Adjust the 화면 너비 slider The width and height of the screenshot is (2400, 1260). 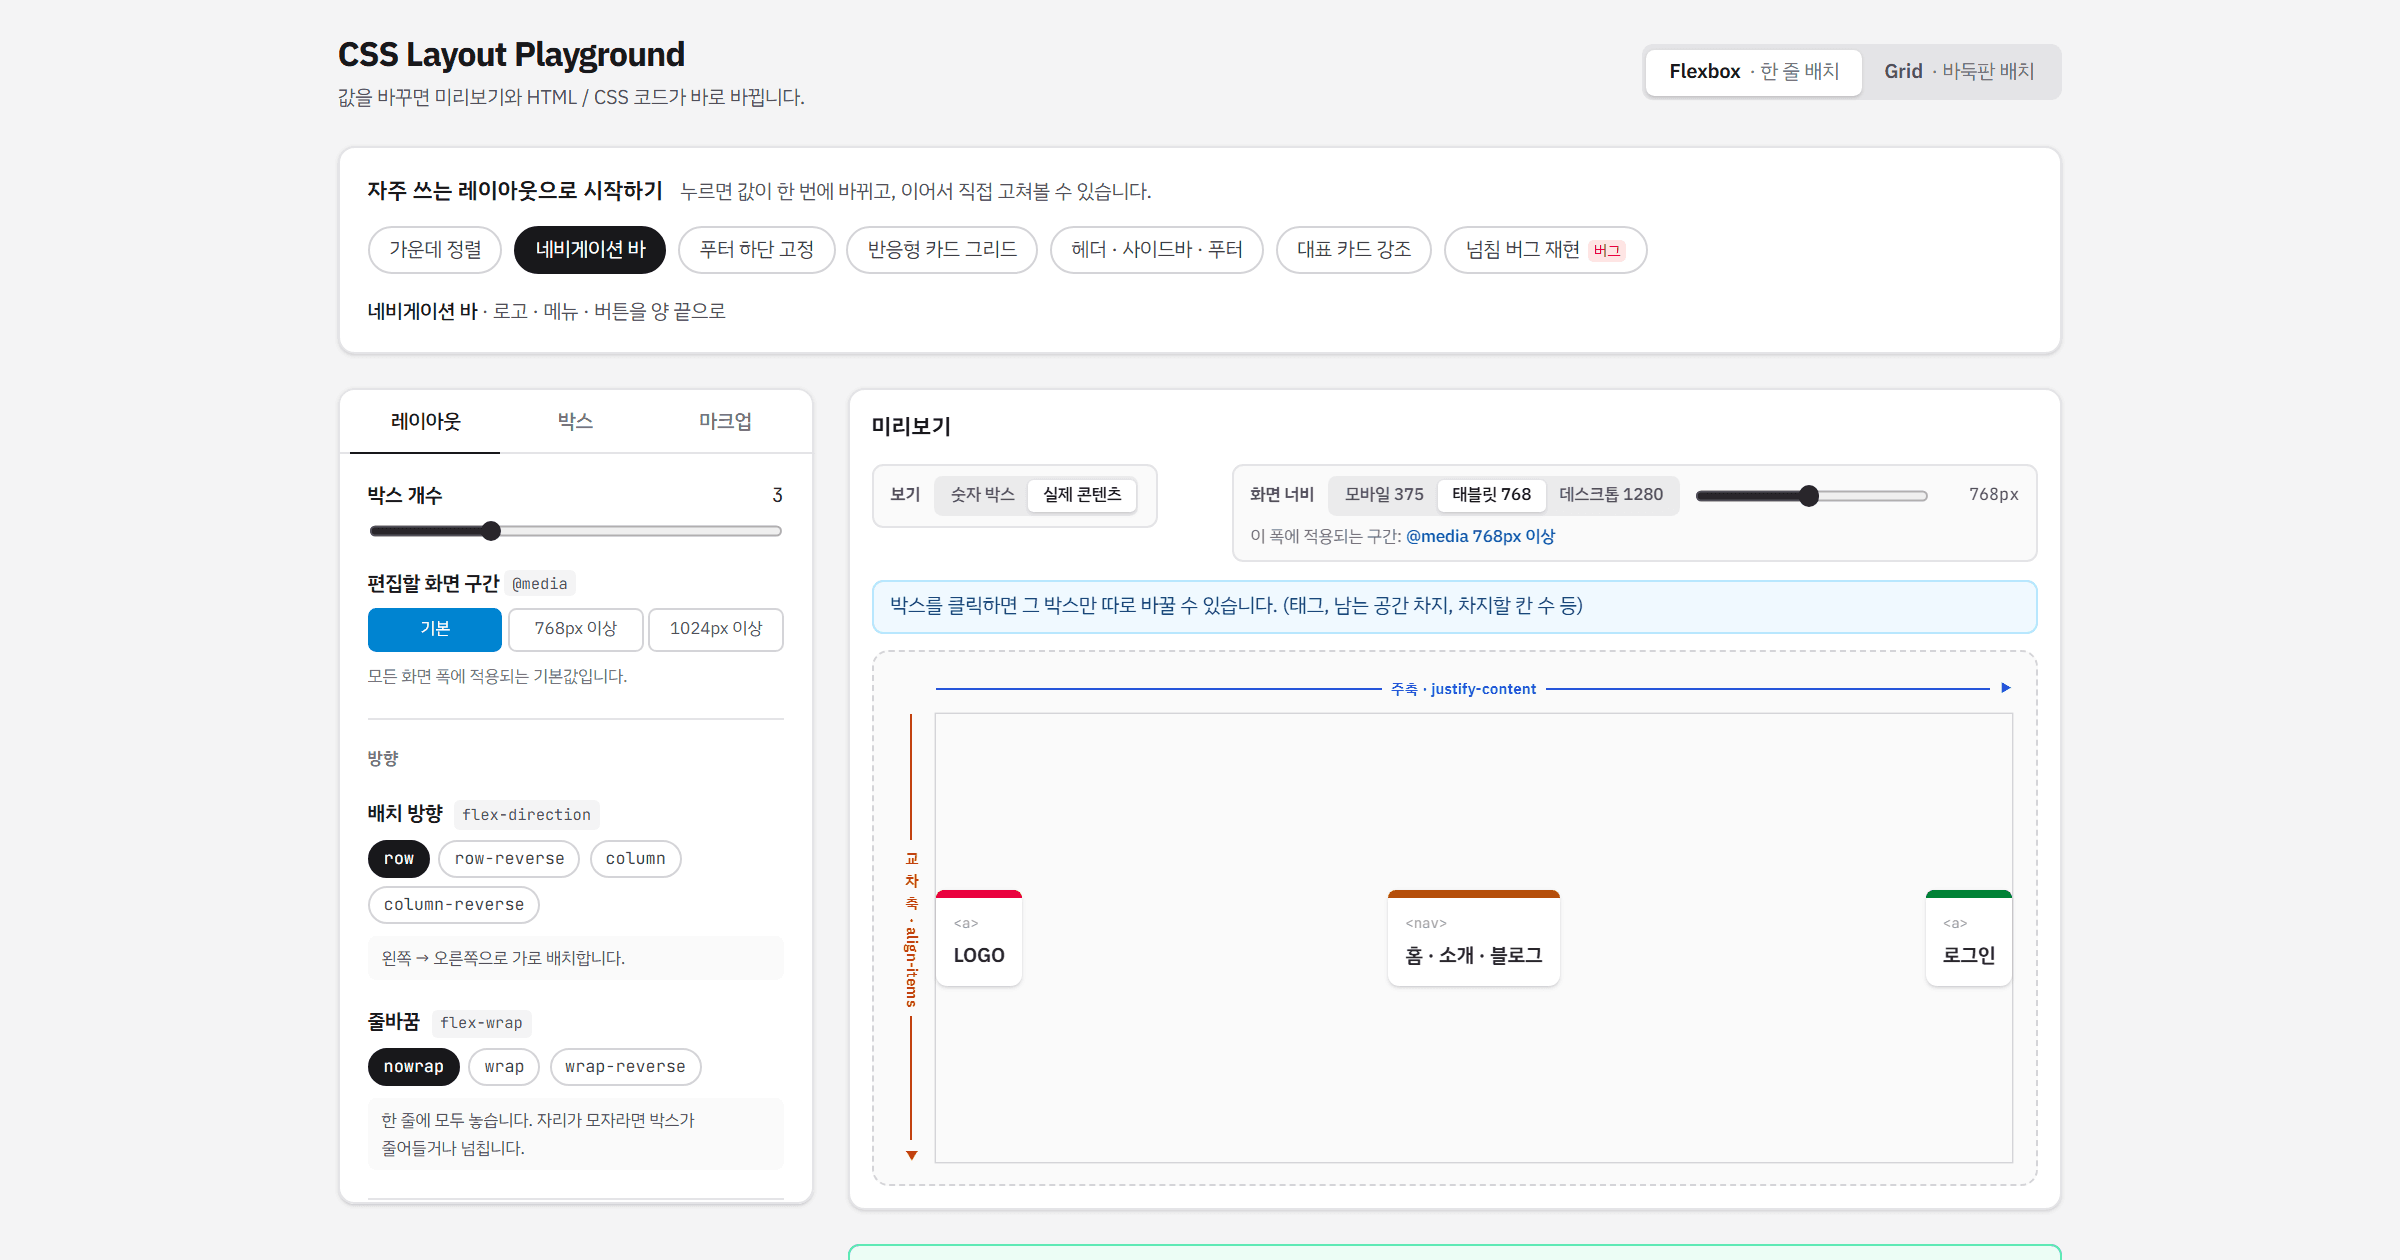click(x=1812, y=496)
